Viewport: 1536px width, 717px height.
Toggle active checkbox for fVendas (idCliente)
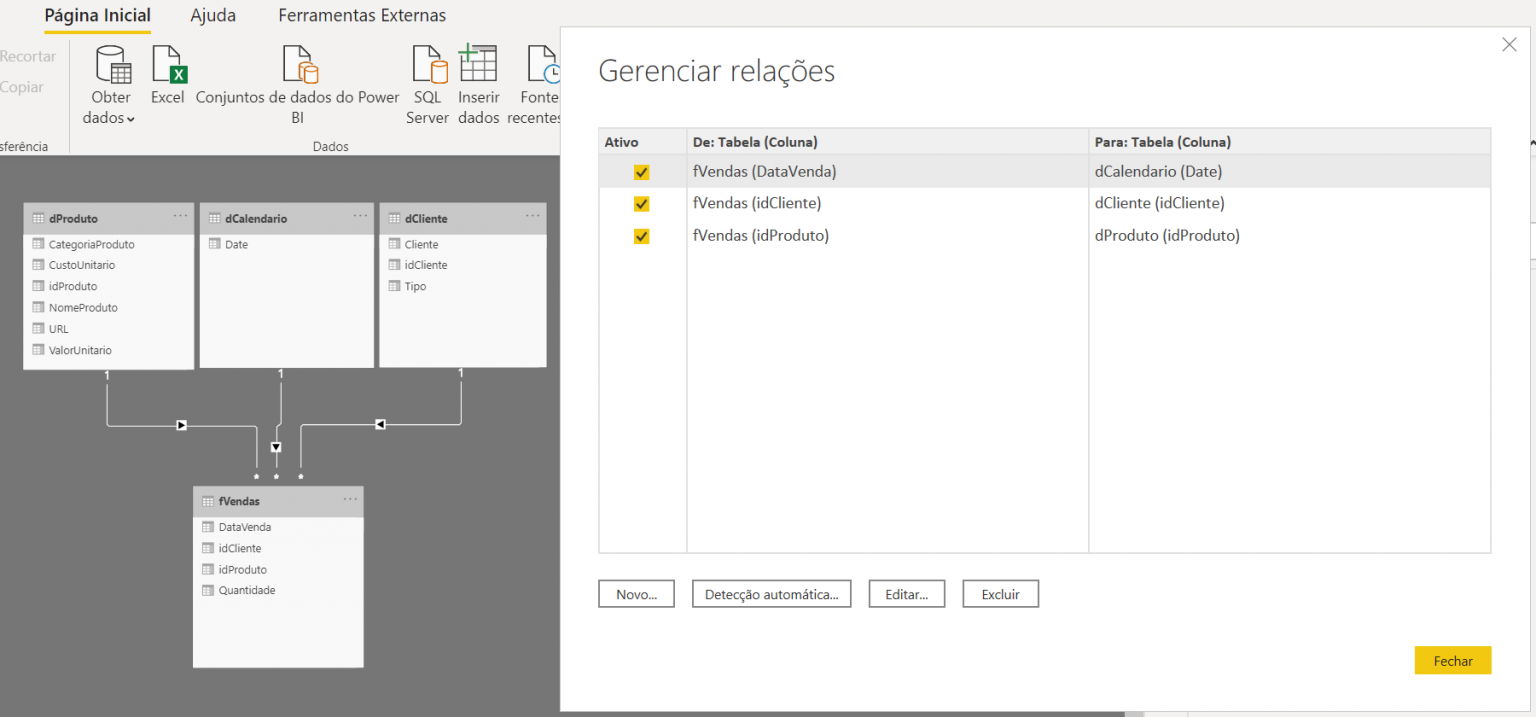click(642, 204)
